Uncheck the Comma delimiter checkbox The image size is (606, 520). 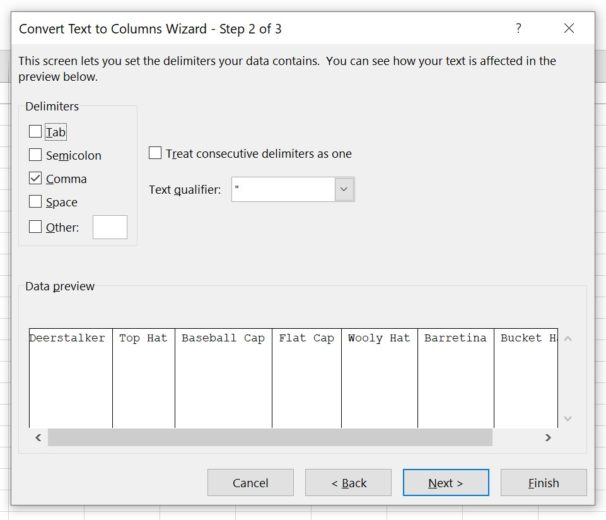coord(36,179)
